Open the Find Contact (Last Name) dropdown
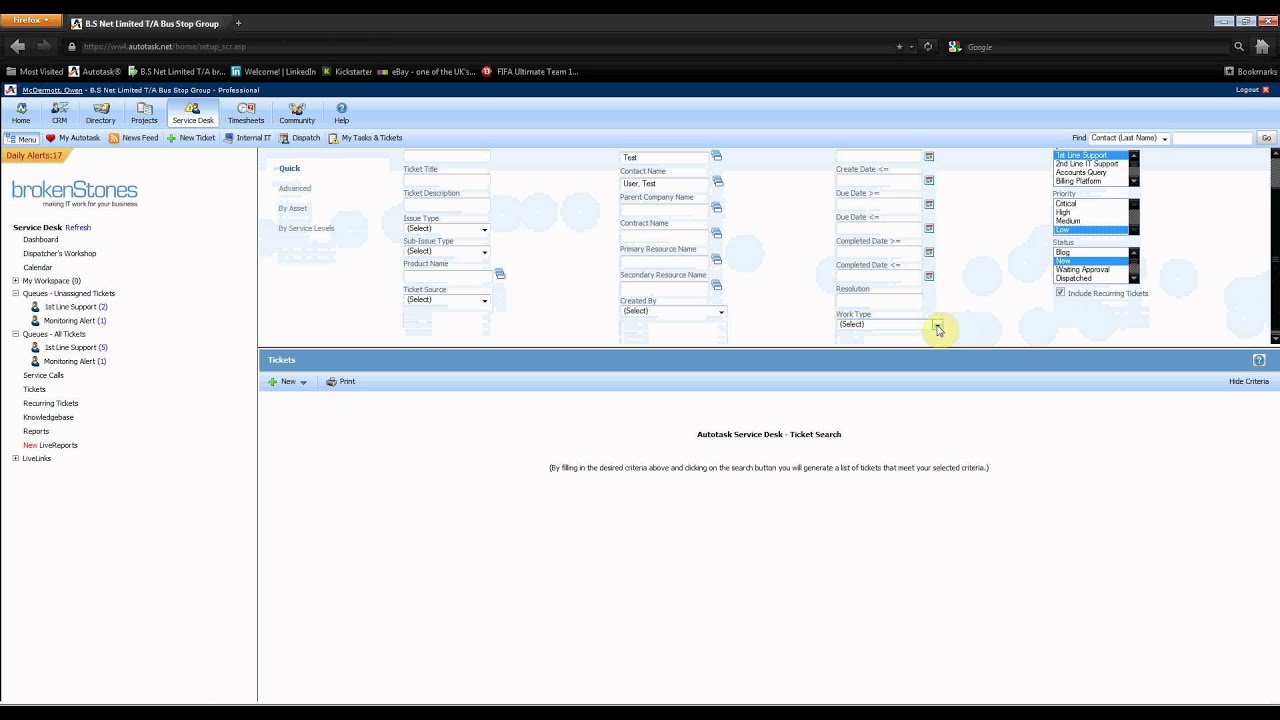Viewport: 1280px width, 720px height. point(1129,138)
